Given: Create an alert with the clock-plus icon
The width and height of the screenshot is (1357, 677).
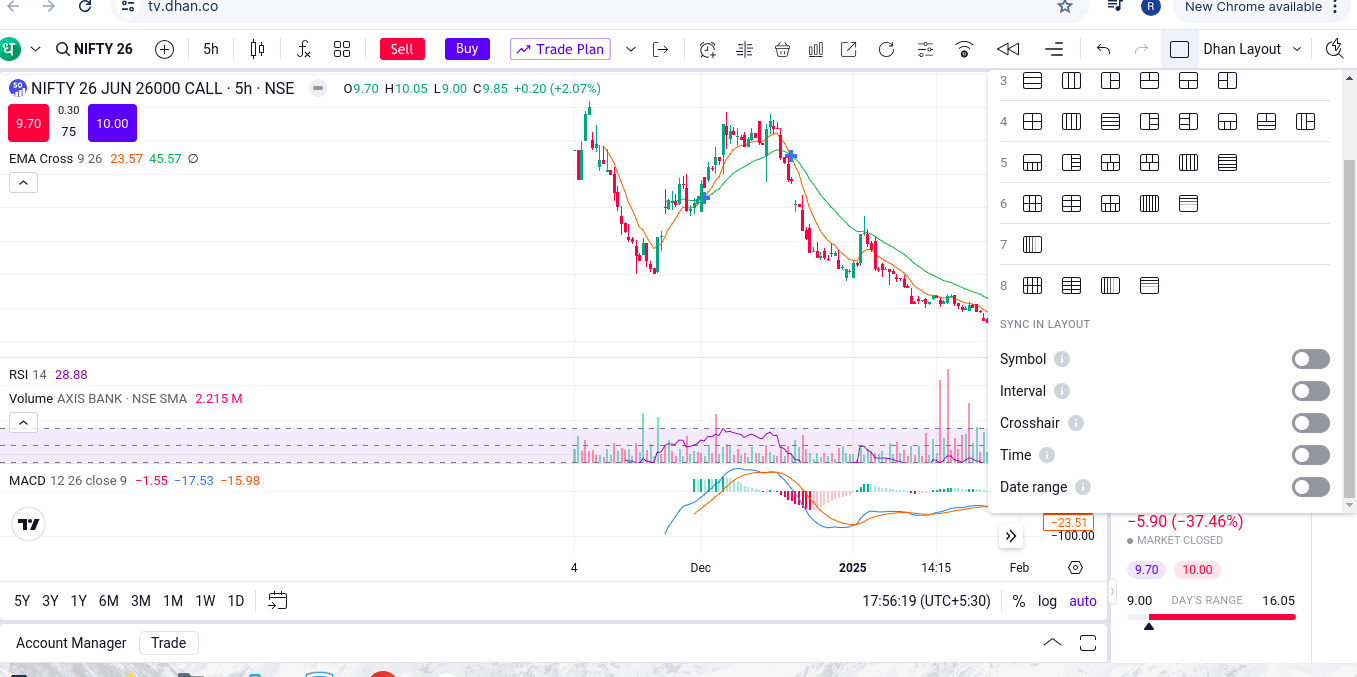Looking at the screenshot, I should 708,49.
